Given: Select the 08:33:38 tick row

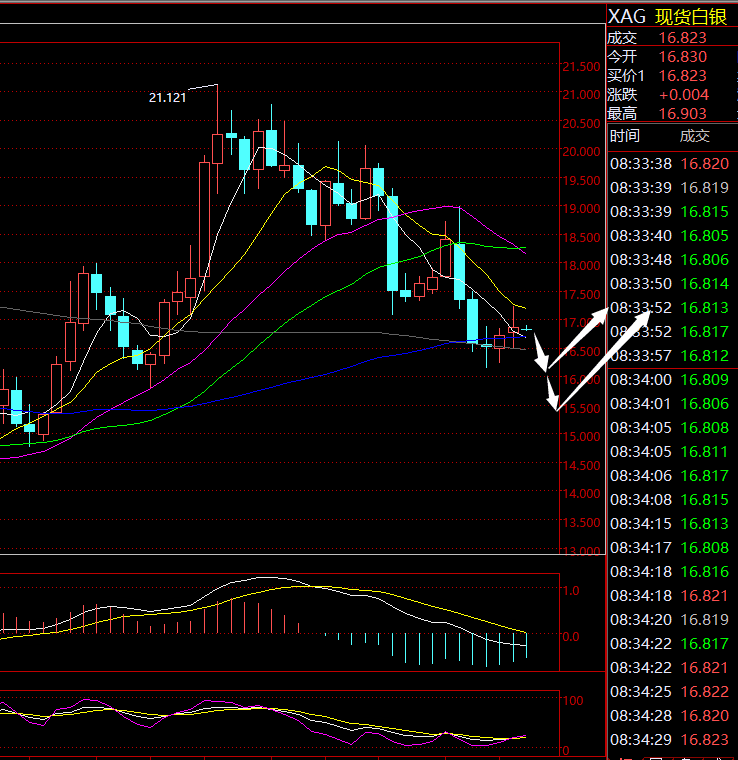Looking at the screenshot, I should click(x=669, y=164).
